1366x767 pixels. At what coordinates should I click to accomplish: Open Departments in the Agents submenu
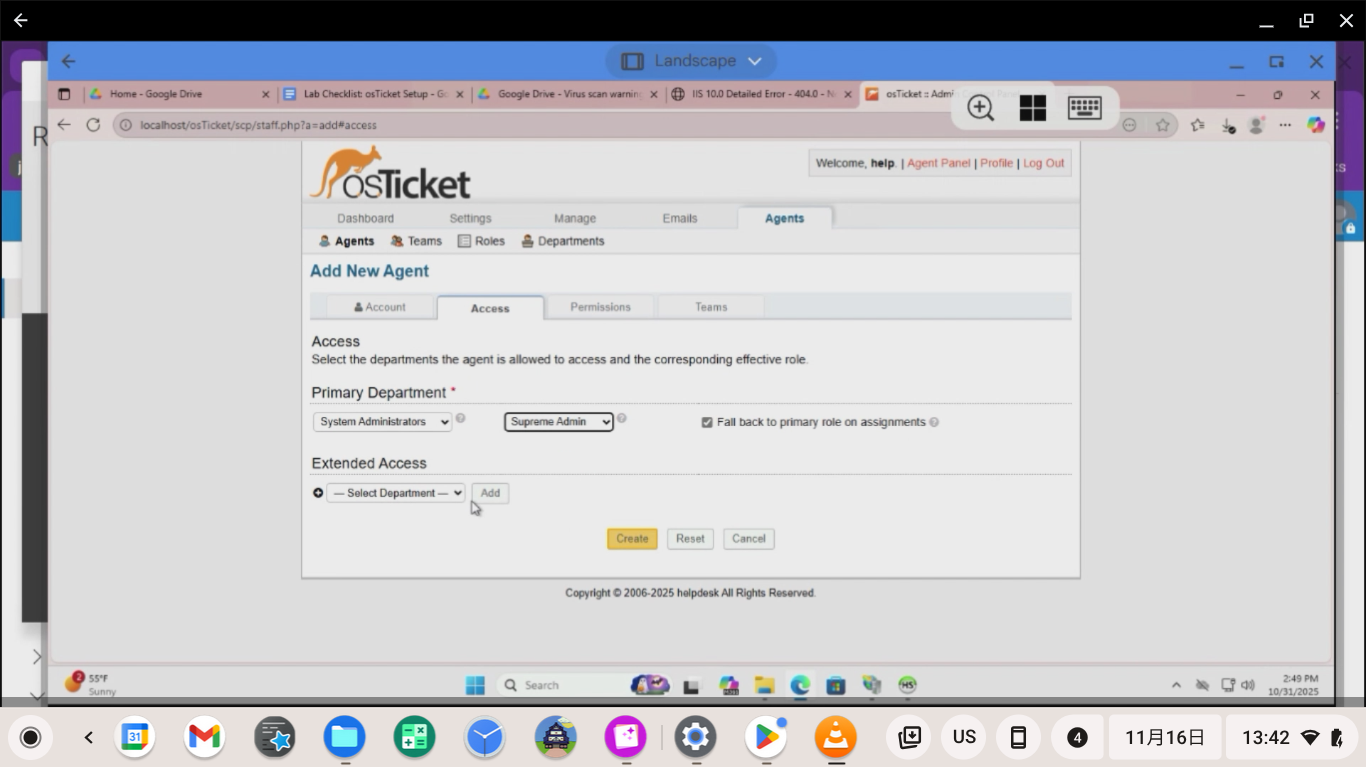click(563, 241)
